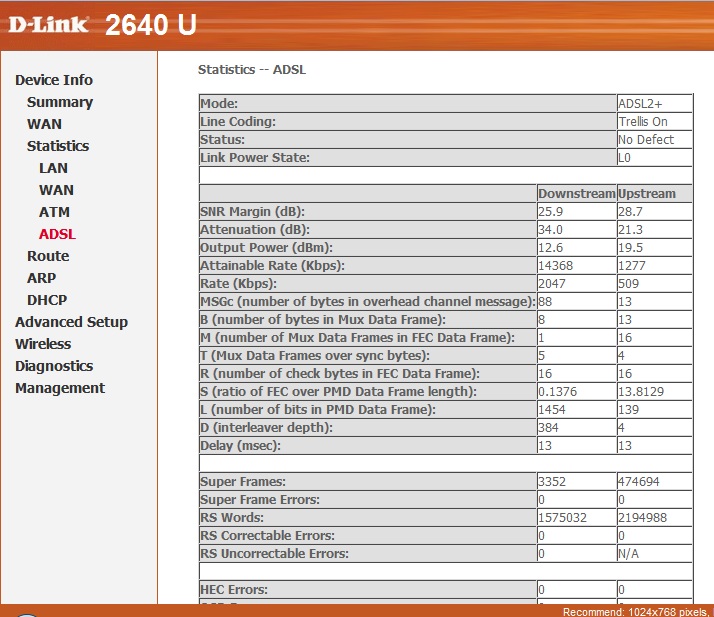
Task: View WAN statistics under Statistics
Action: (56, 190)
